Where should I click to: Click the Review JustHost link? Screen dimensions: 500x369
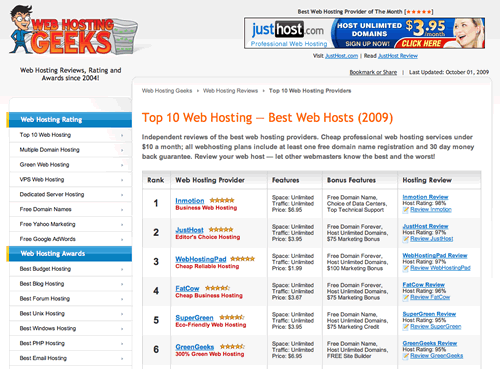tap(432, 239)
